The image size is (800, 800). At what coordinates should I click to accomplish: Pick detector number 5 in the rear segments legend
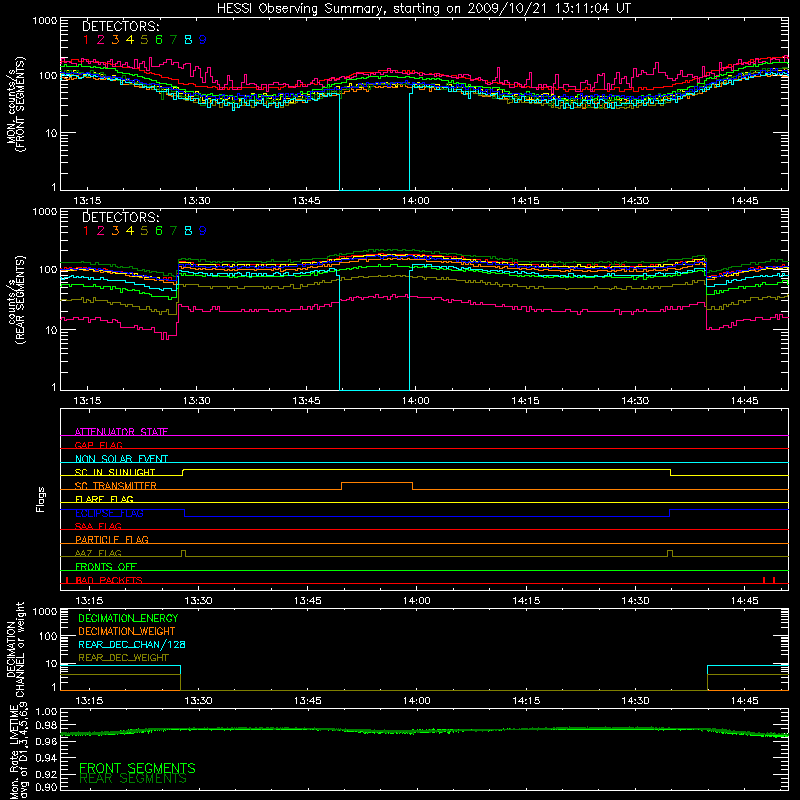coord(144,231)
